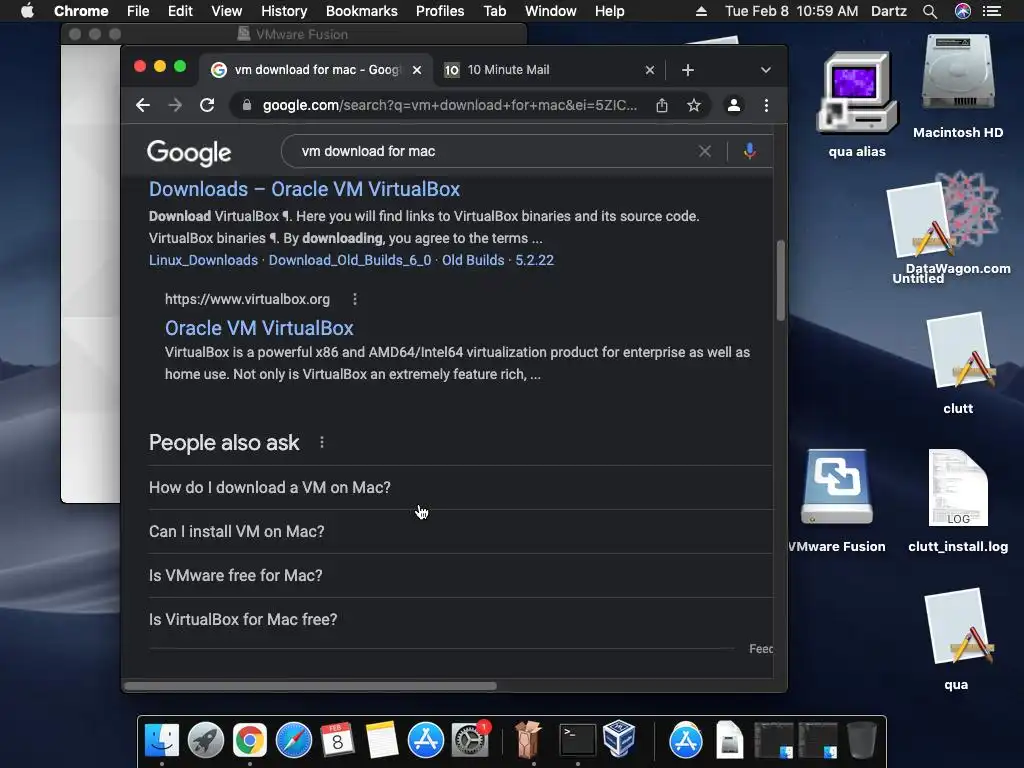
Task: Open Chrome's three-dot options menu
Action: [766, 105]
